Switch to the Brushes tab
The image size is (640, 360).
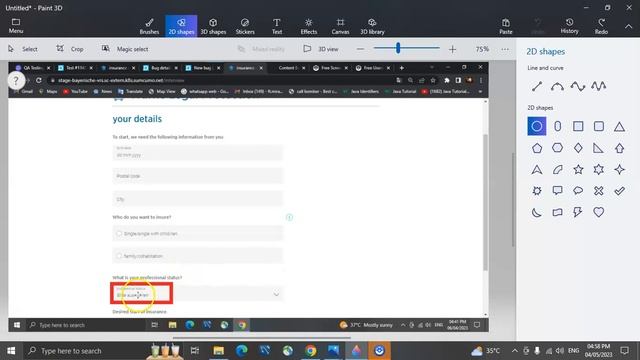(149, 26)
